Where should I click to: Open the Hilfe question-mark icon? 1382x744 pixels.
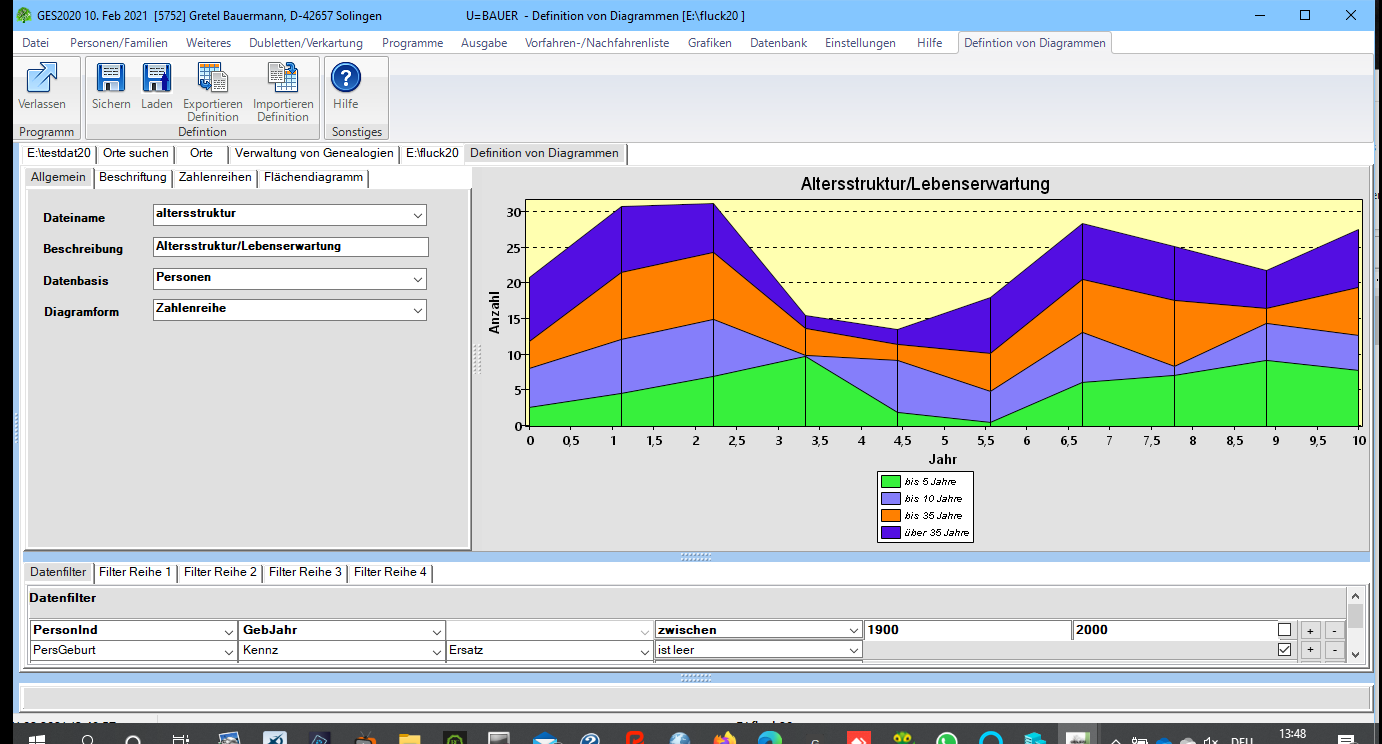[345, 78]
